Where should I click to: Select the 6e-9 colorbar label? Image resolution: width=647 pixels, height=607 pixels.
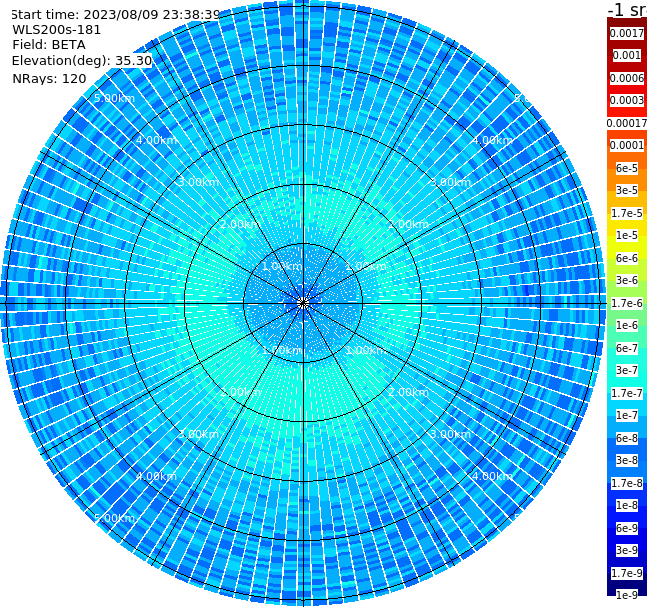[x=627, y=528]
